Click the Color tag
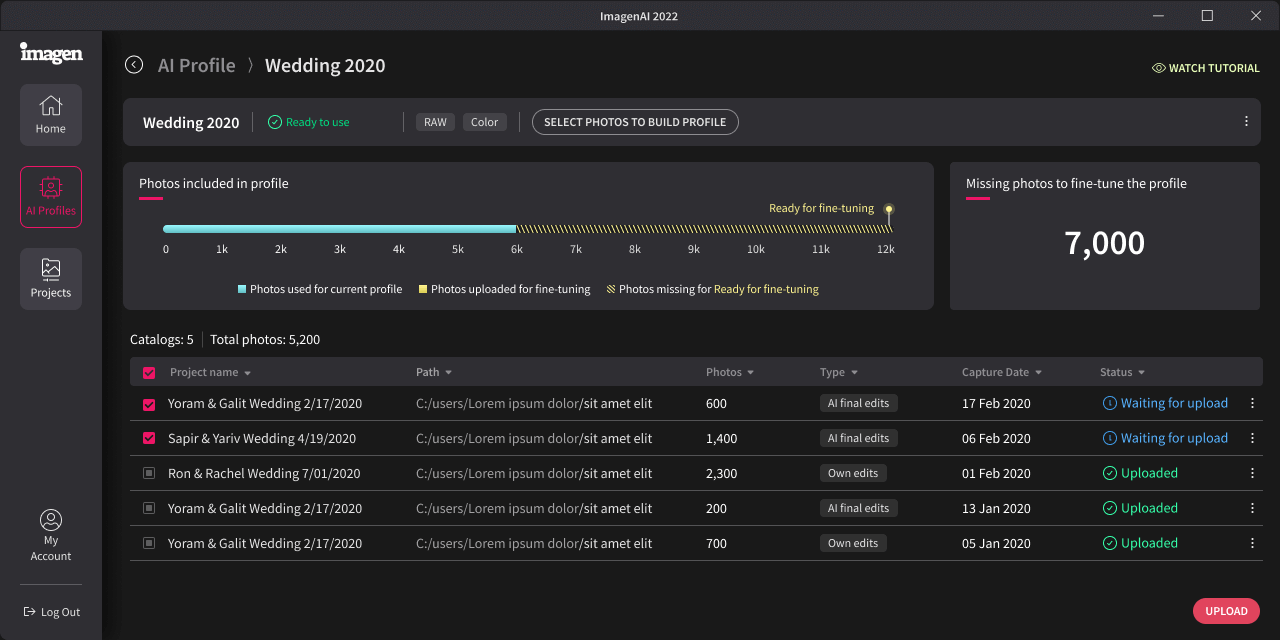 click(x=485, y=122)
